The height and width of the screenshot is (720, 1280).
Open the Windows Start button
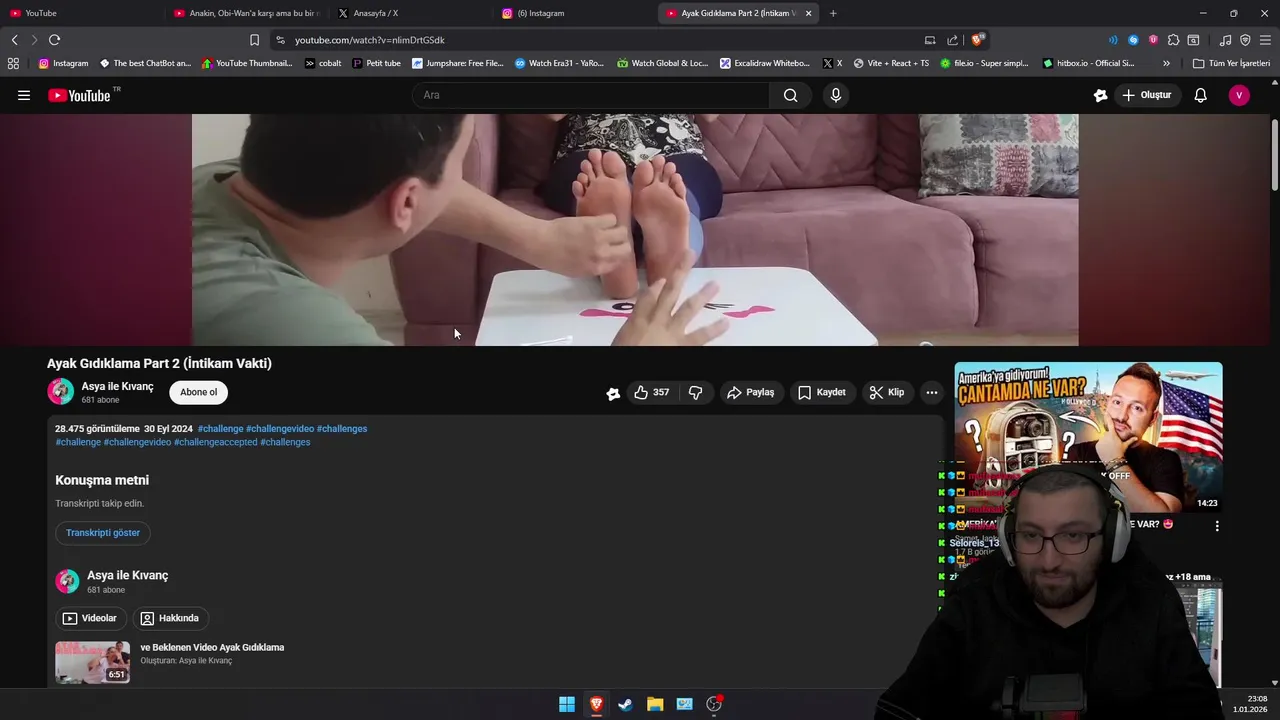point(567,704)
